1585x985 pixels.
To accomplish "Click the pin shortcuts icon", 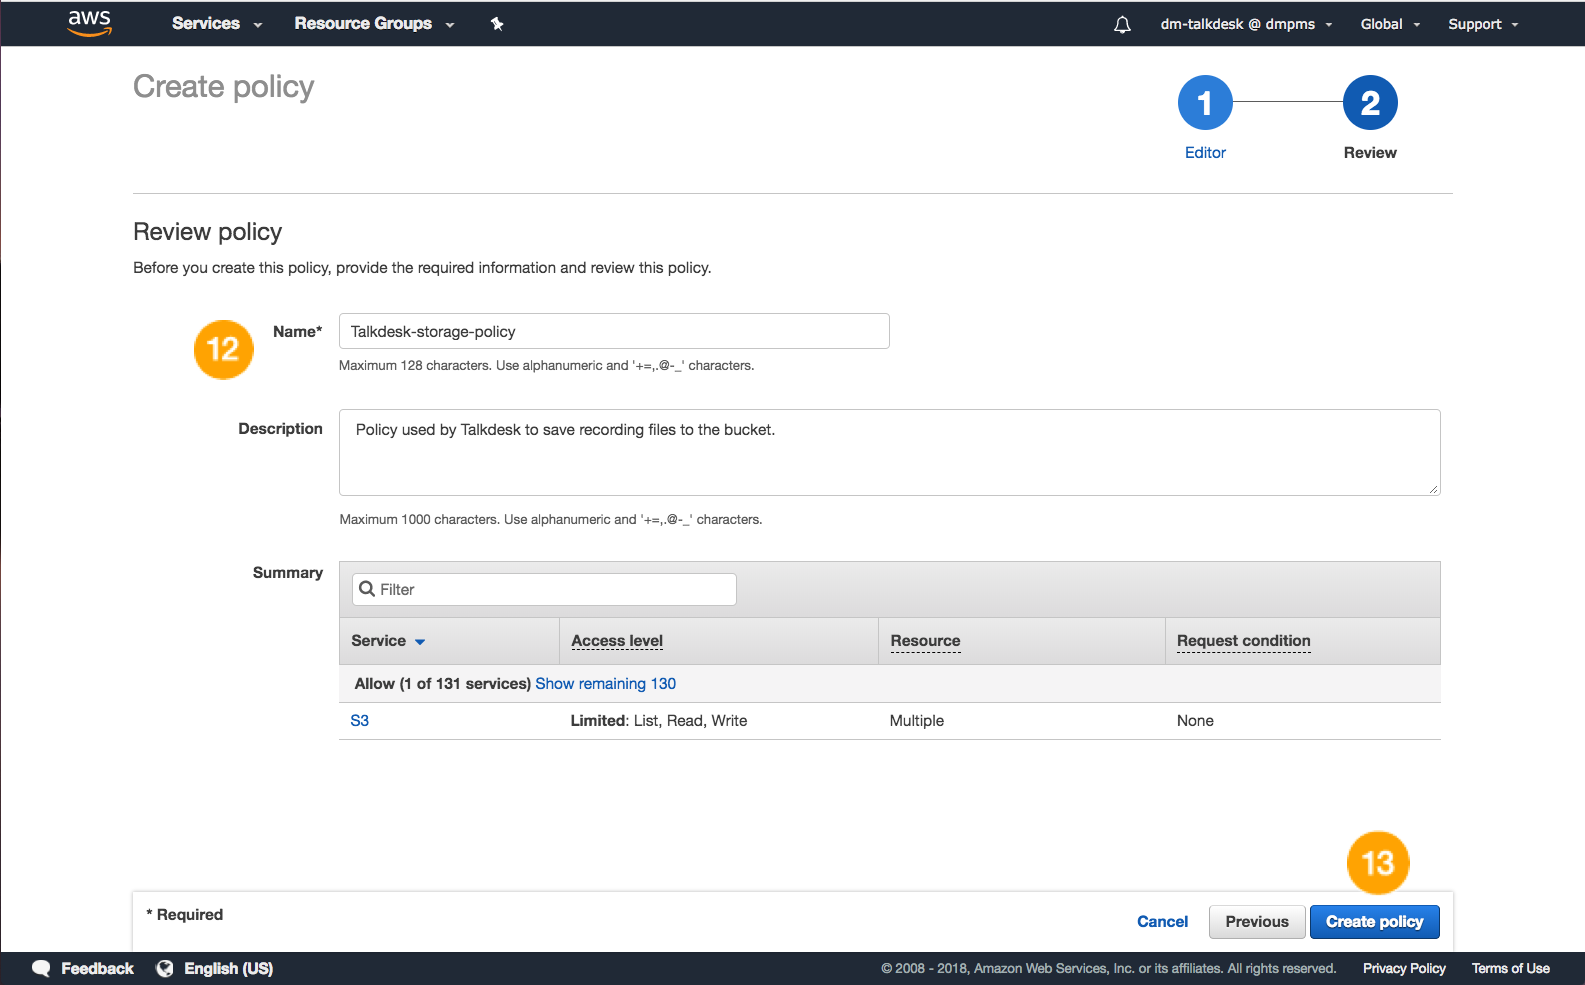I will click(x=497, y=24).
